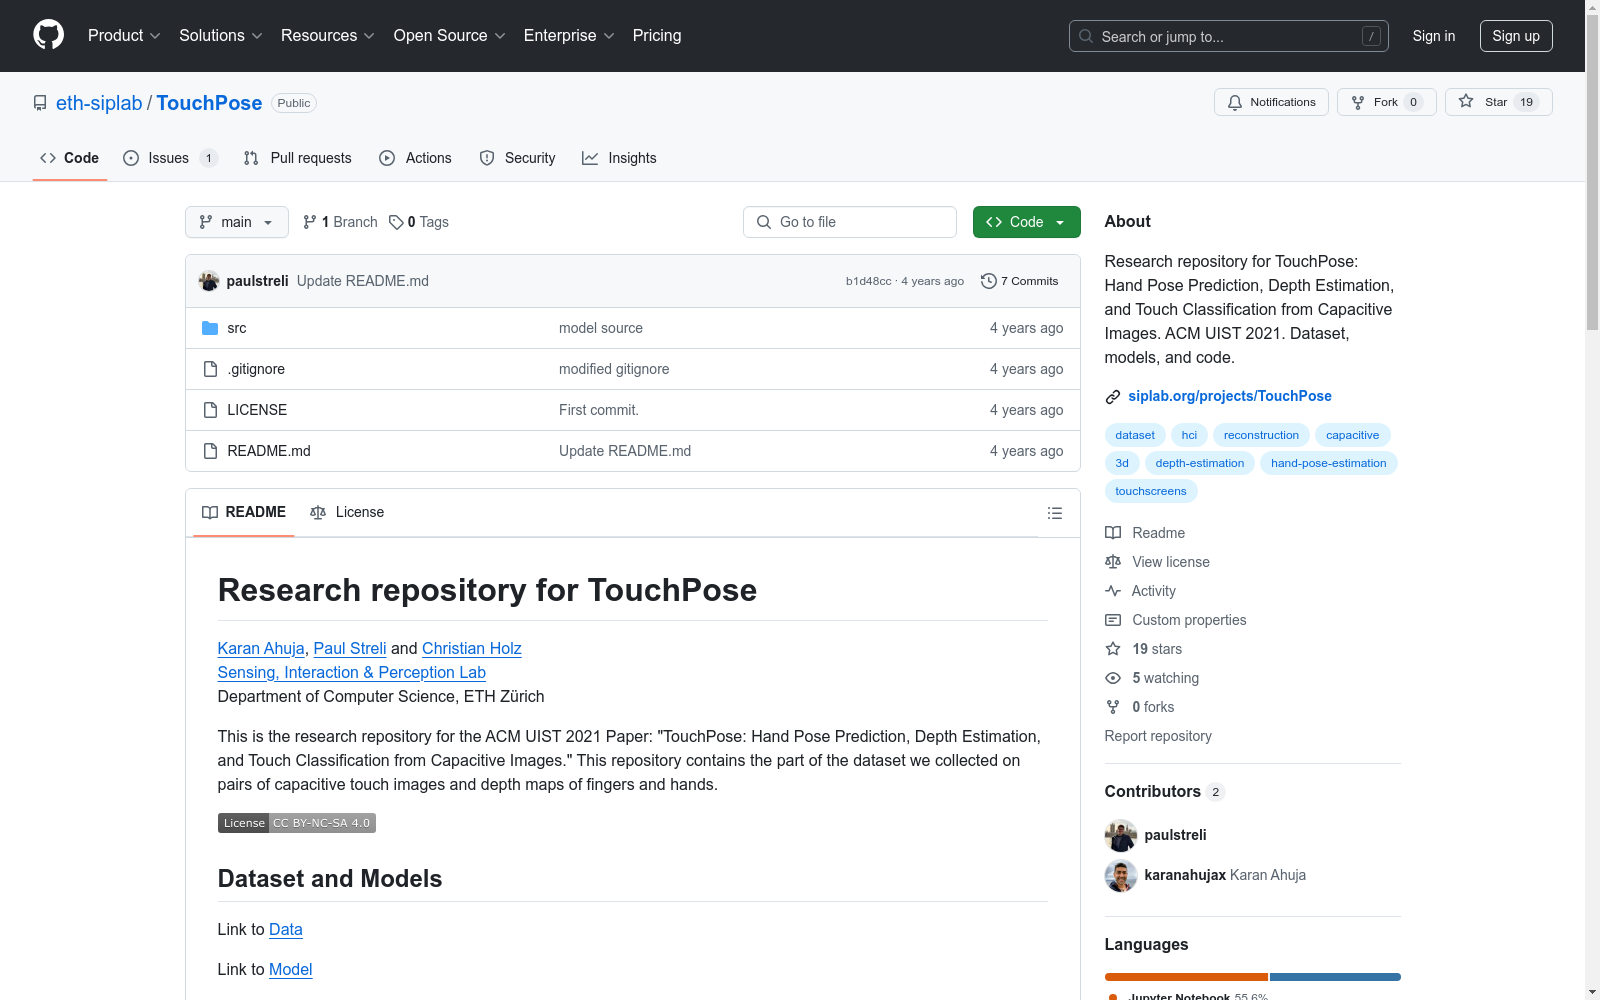Open the siplab.org/projects/TouchPose link
Screen dimensions: 1600x1000
pyautogui.click(x=1230, y=396)
